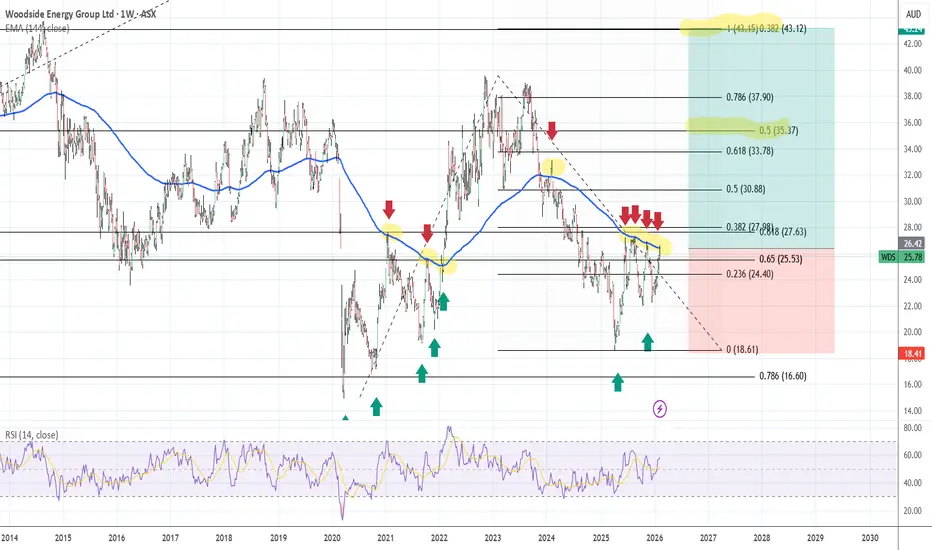Select the 0.5 (35.37) Fibonacci label
This screenshot has width=932, height=550.
pos(779,130)
